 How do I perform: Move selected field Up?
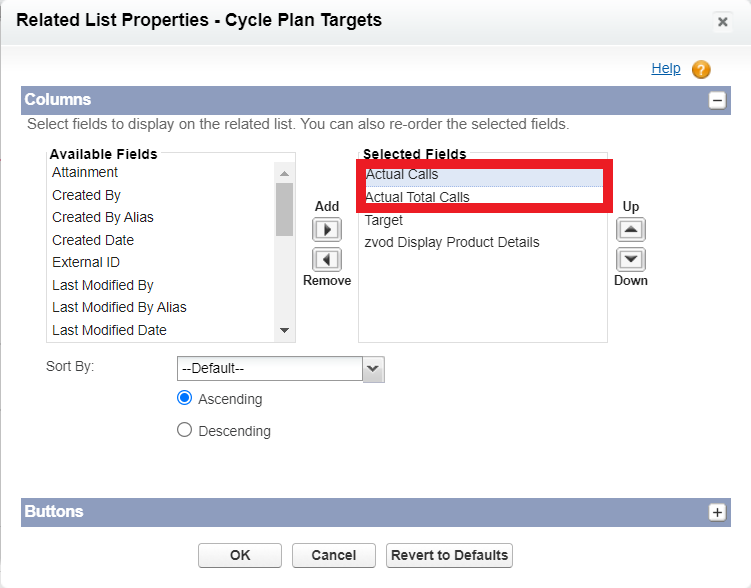pyautogui.click(x=630, y=229)
